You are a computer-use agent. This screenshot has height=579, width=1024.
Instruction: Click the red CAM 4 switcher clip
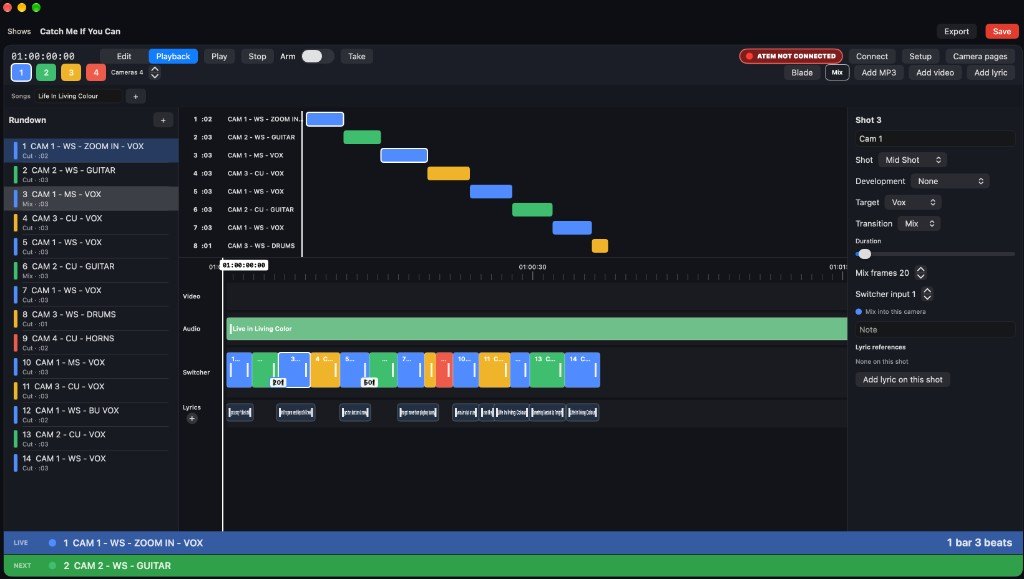(x=444, y=370)
